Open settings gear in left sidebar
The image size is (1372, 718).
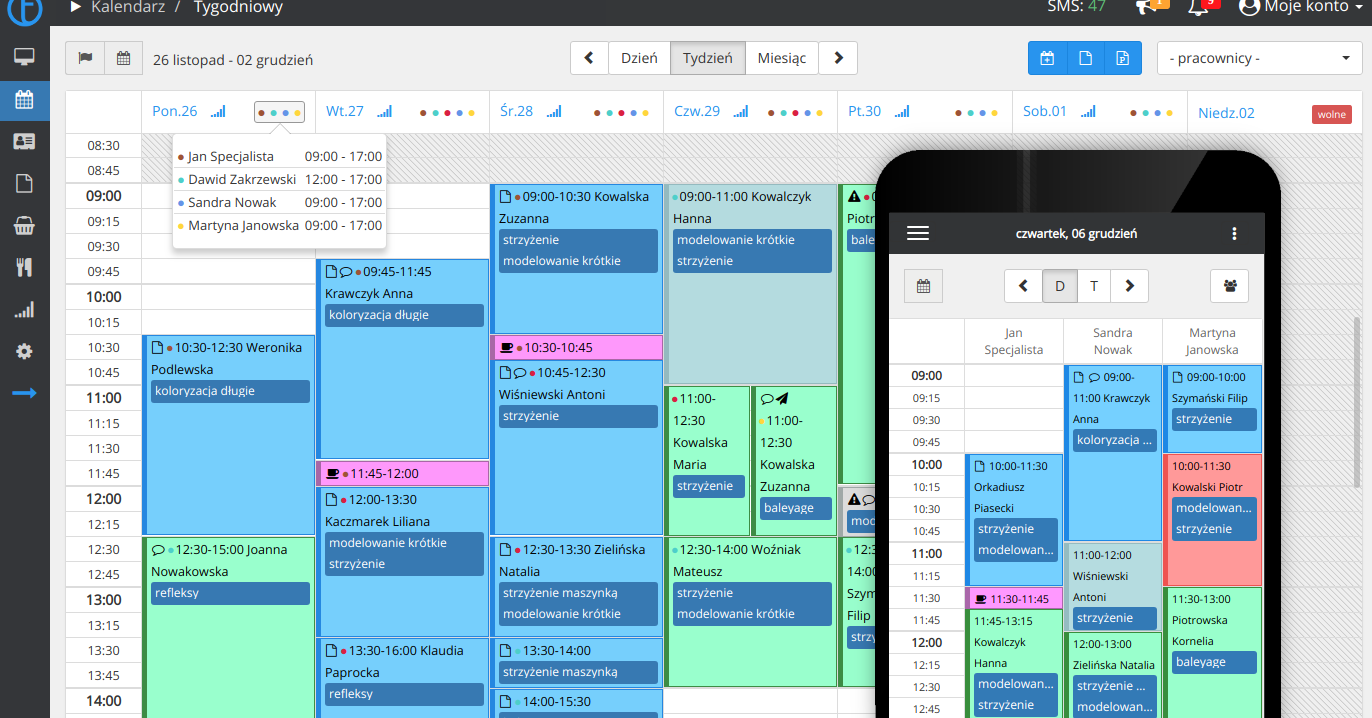click(x=24, y=352)
